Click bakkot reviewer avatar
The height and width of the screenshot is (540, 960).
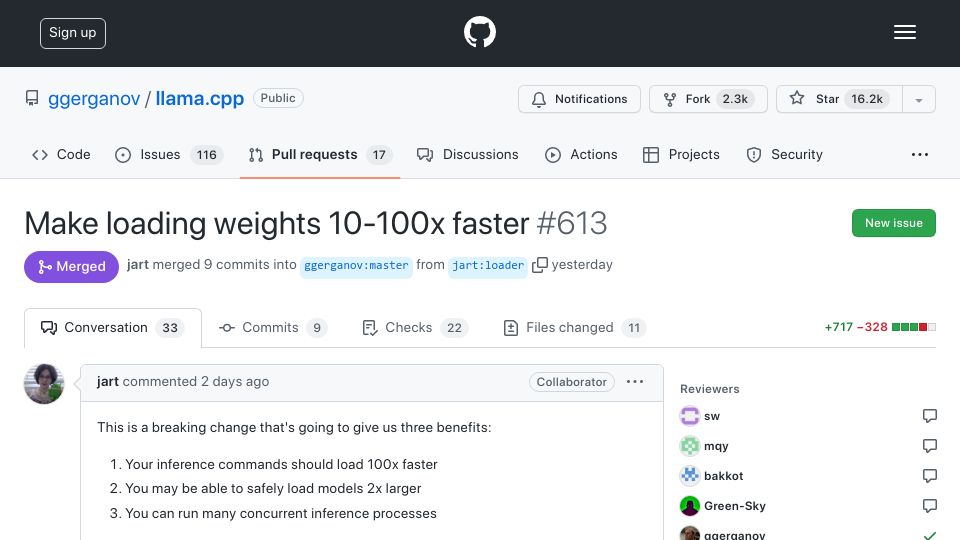pyautogui.click(x=690, y=476)
